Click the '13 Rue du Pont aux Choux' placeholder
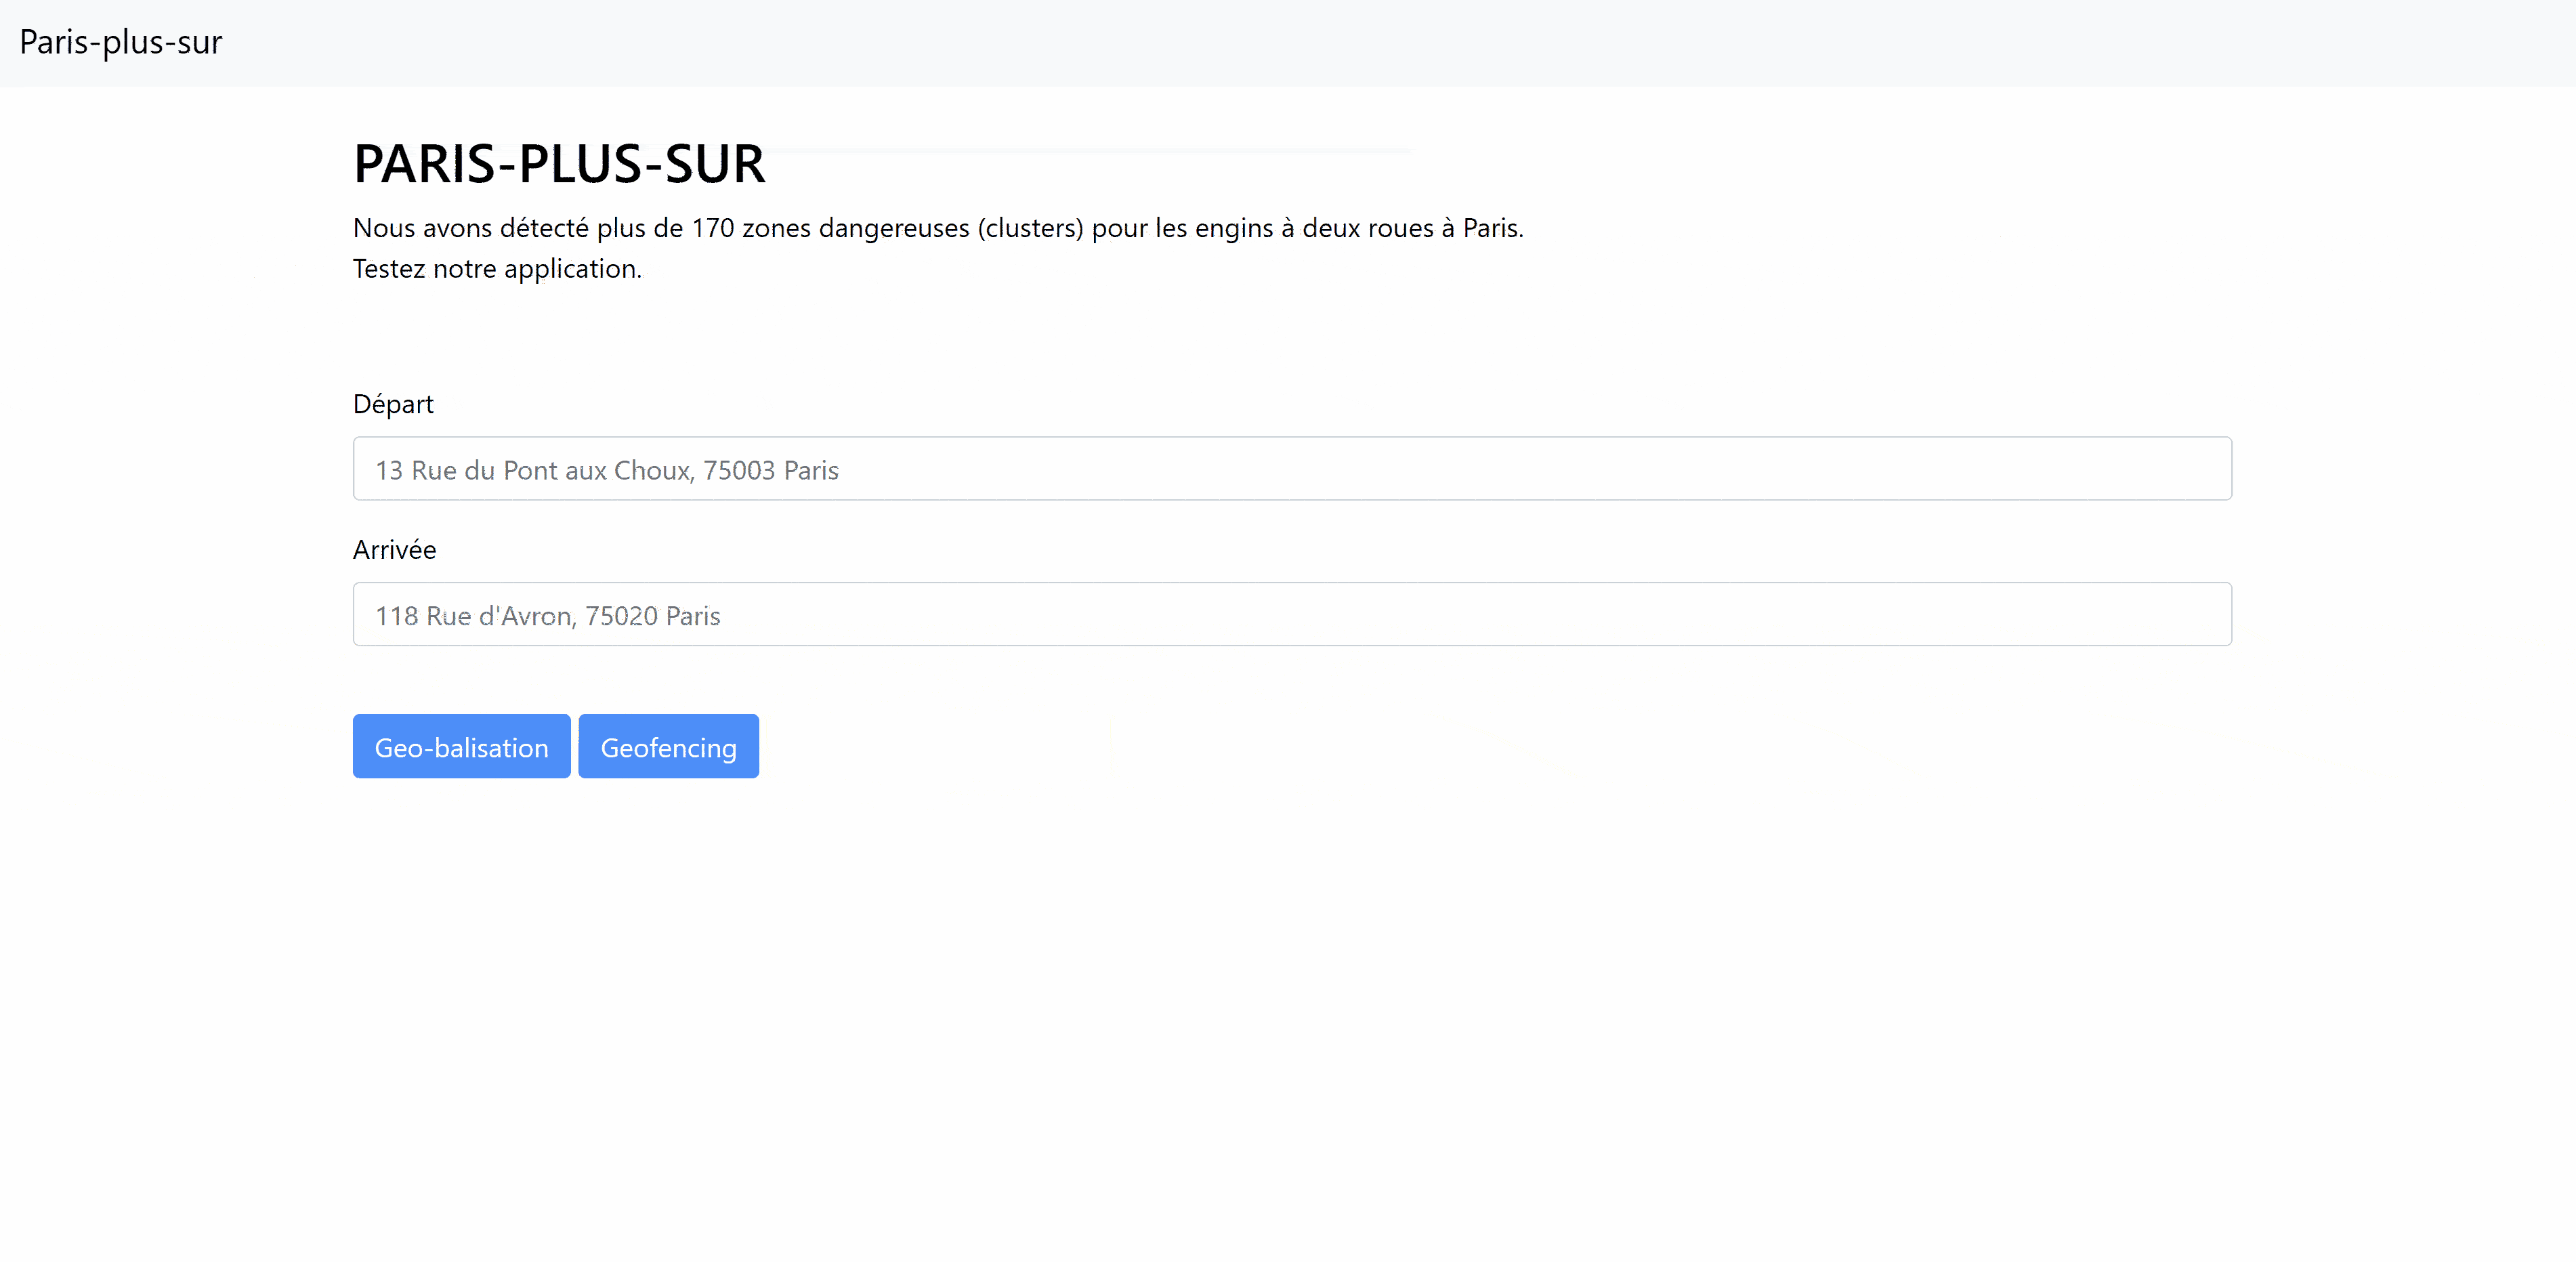 [x=606, y=470]
